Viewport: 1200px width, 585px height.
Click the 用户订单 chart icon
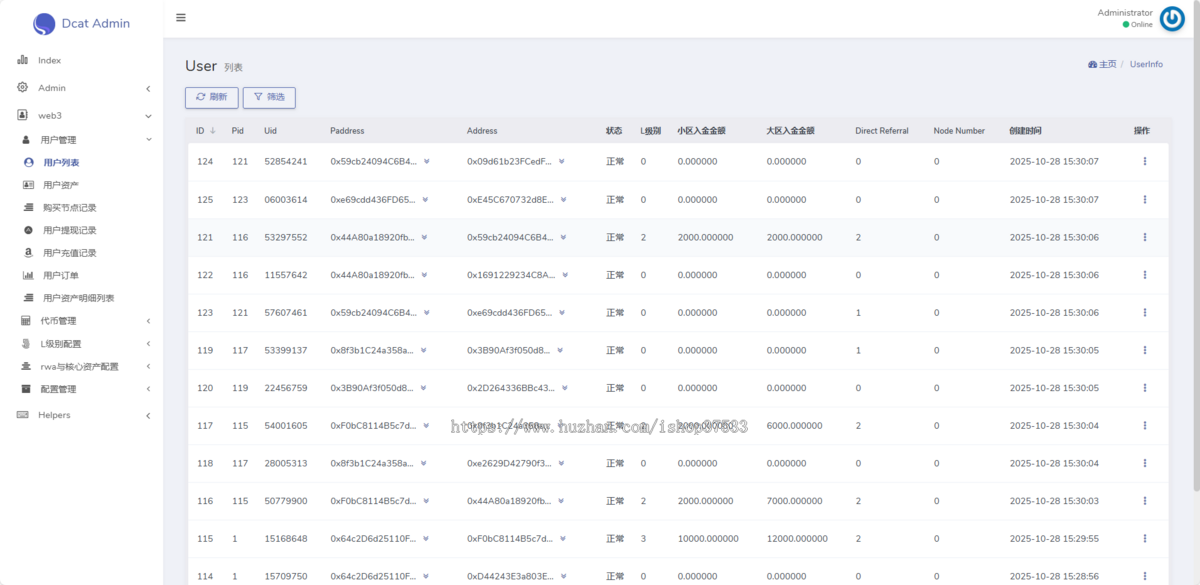tap(28, 275)
